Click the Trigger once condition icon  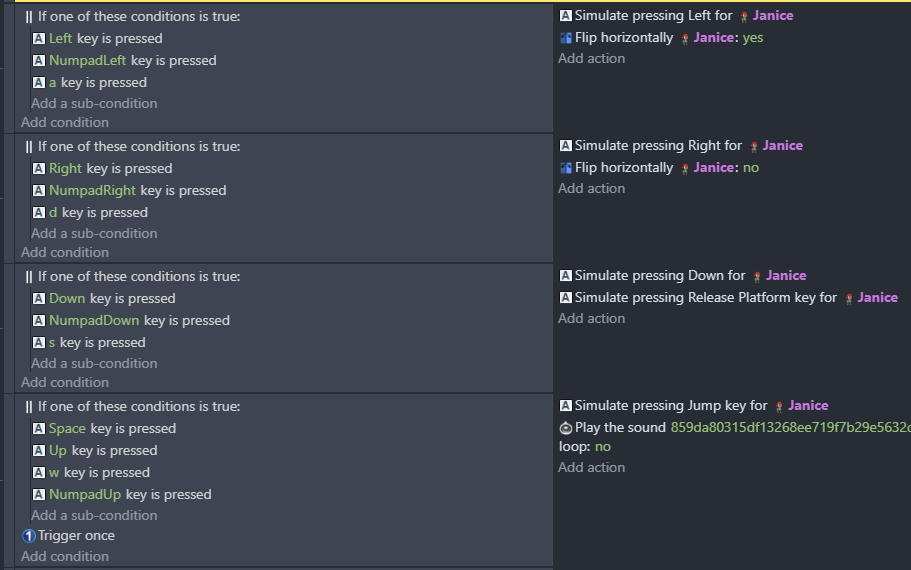[x=29, y=536]
